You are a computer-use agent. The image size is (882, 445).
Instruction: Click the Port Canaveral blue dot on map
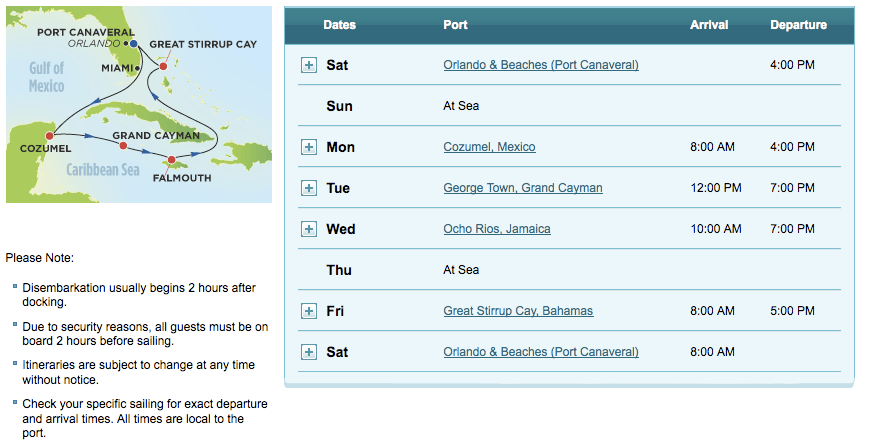pos(133,43)
